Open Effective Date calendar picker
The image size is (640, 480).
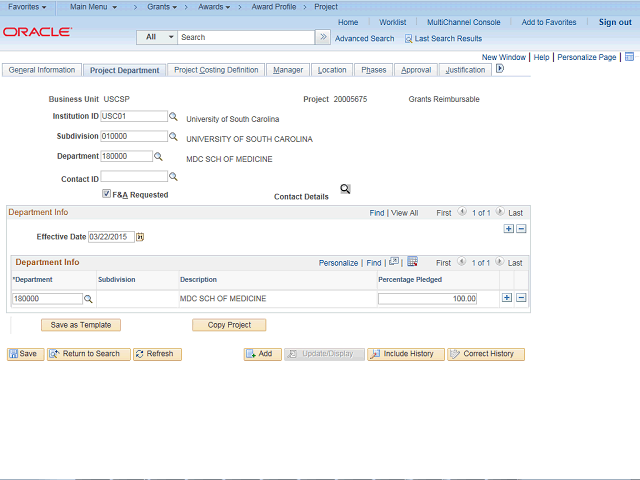pyautogui.click(x=140, y=237)
